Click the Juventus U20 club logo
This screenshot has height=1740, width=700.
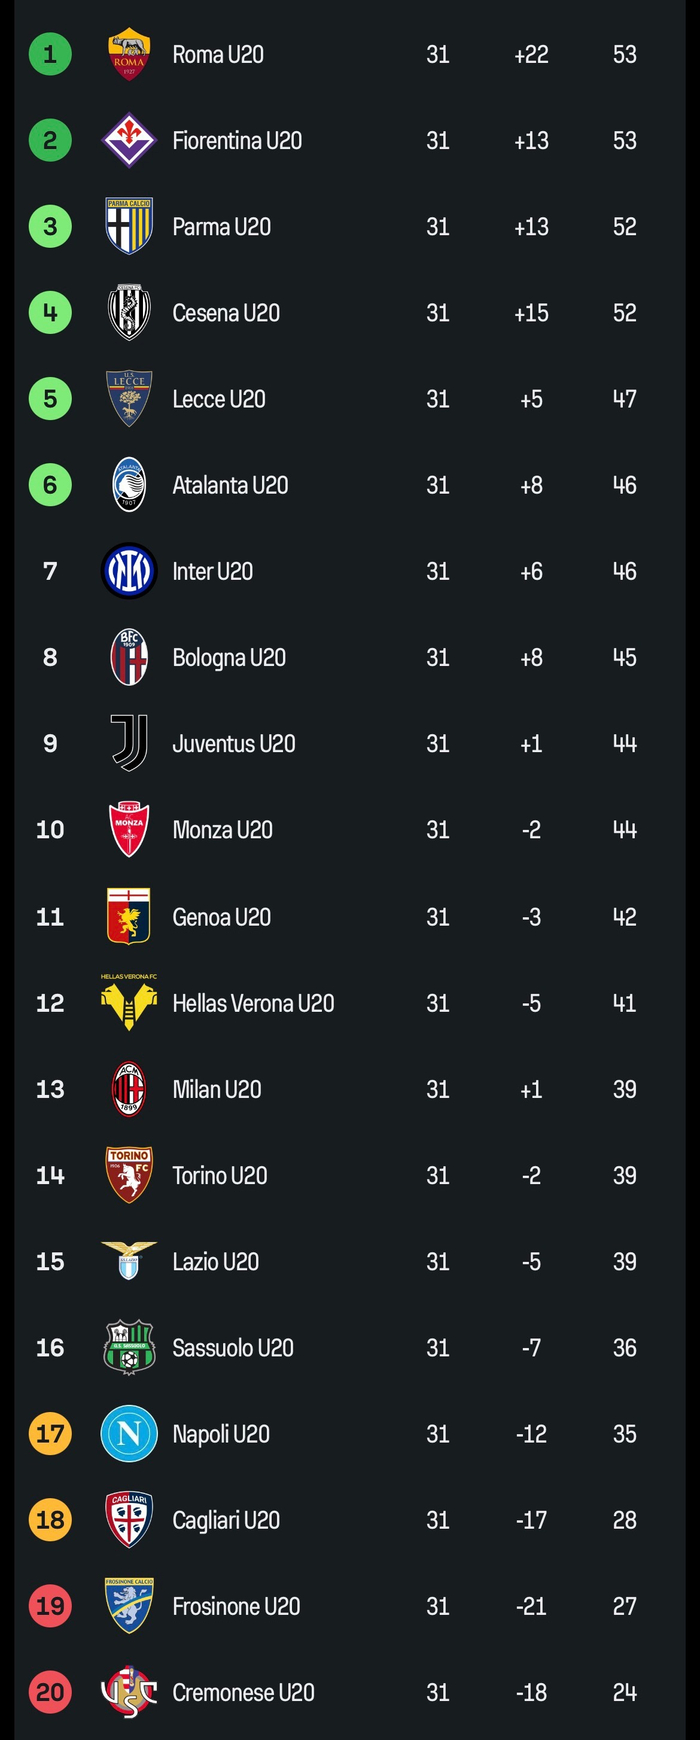129,743
